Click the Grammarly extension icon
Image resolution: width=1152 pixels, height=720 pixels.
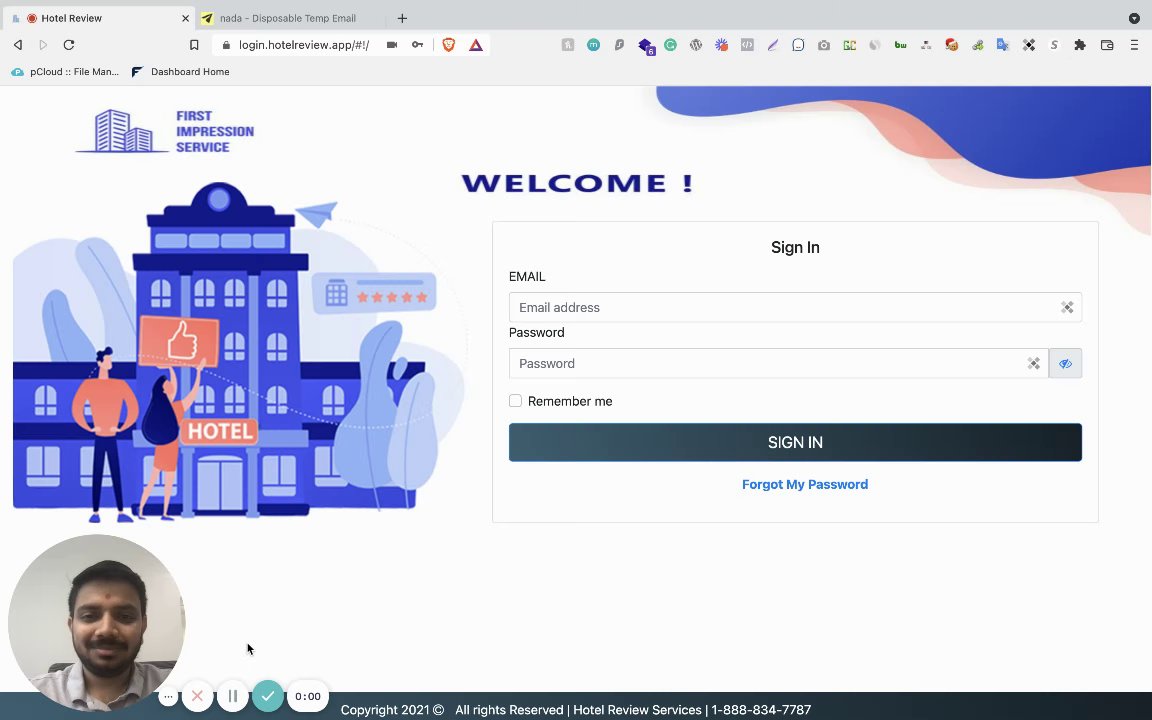(x=670, y=45)
